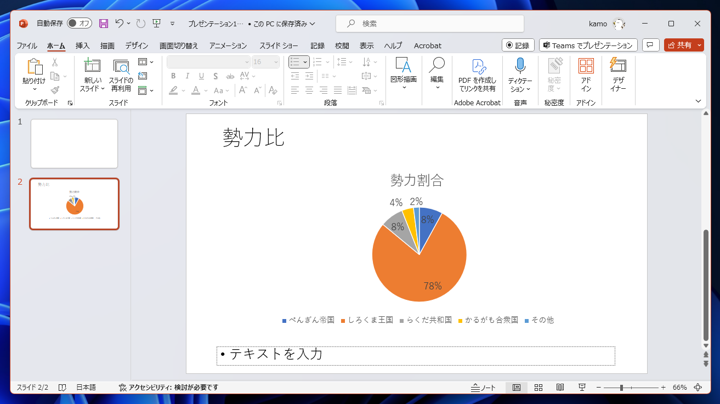Click the Cut scissors icon
720x404 pixels.
tap(55, 62)
